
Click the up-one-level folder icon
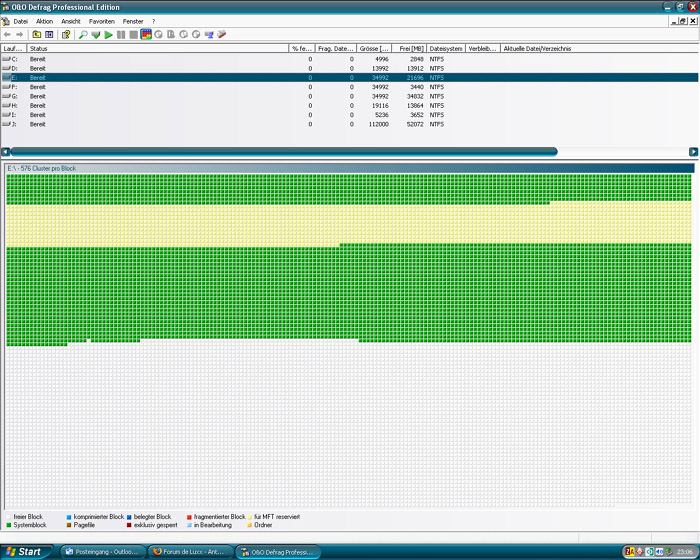tap(37, 34)
